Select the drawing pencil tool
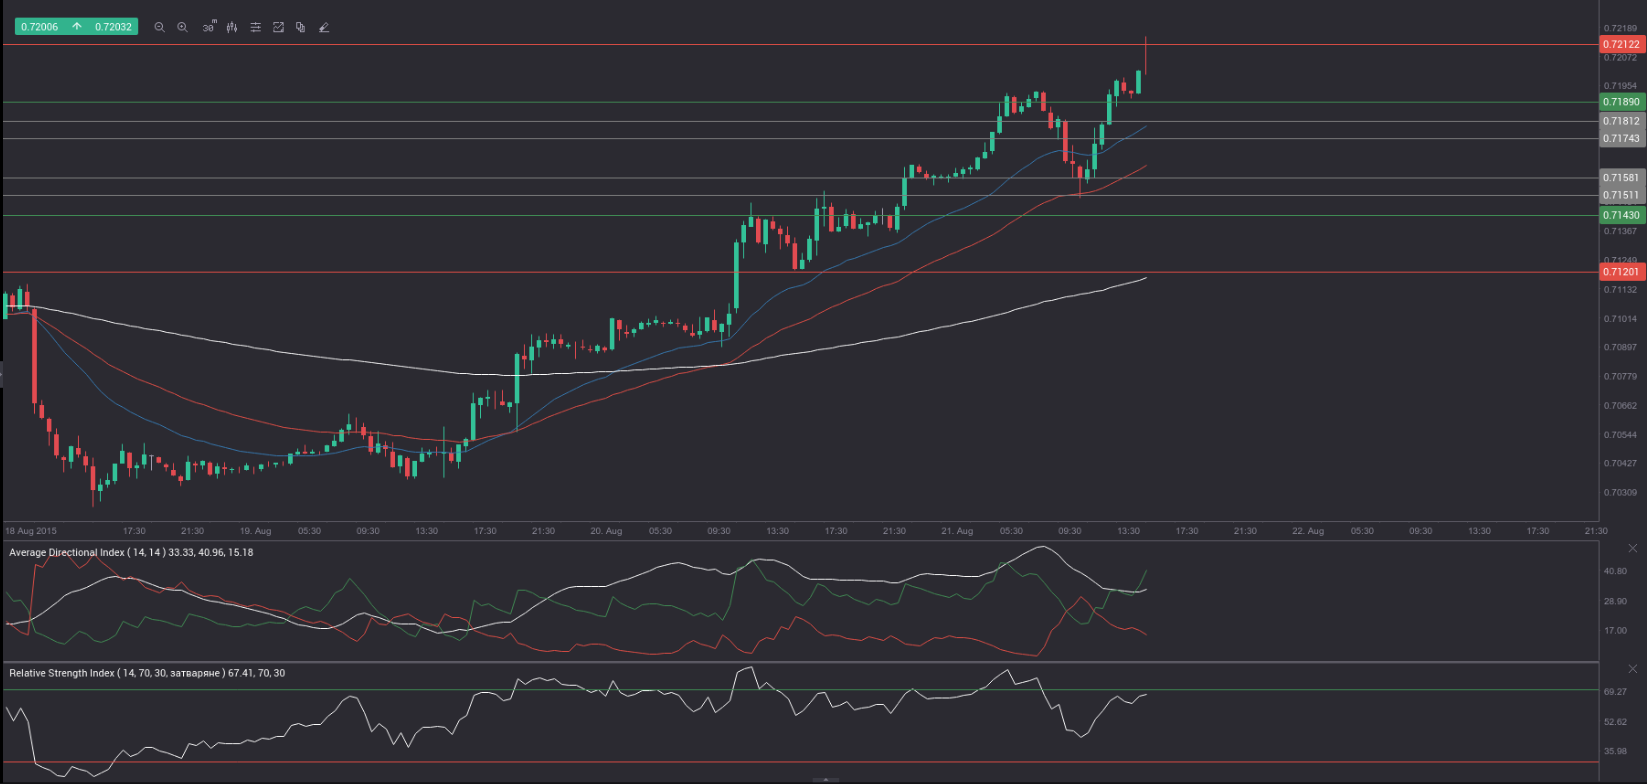The width and height of the screenshot is (1647, 784). tap(323, 28)
